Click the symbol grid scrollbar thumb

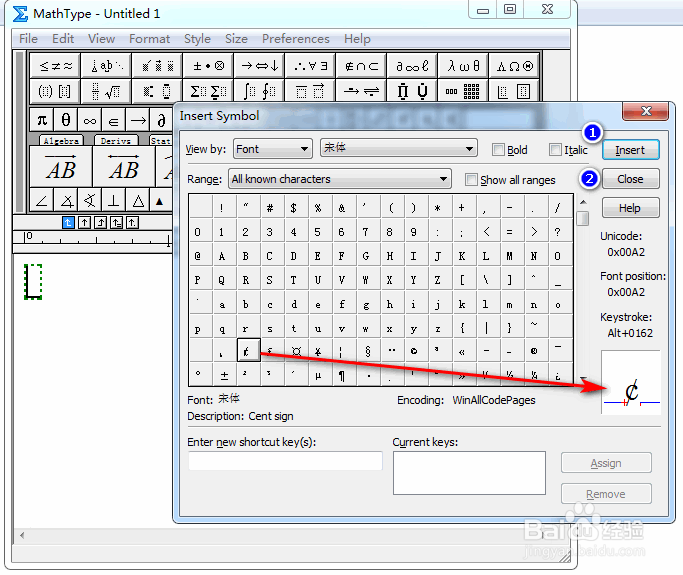point(582,218)
